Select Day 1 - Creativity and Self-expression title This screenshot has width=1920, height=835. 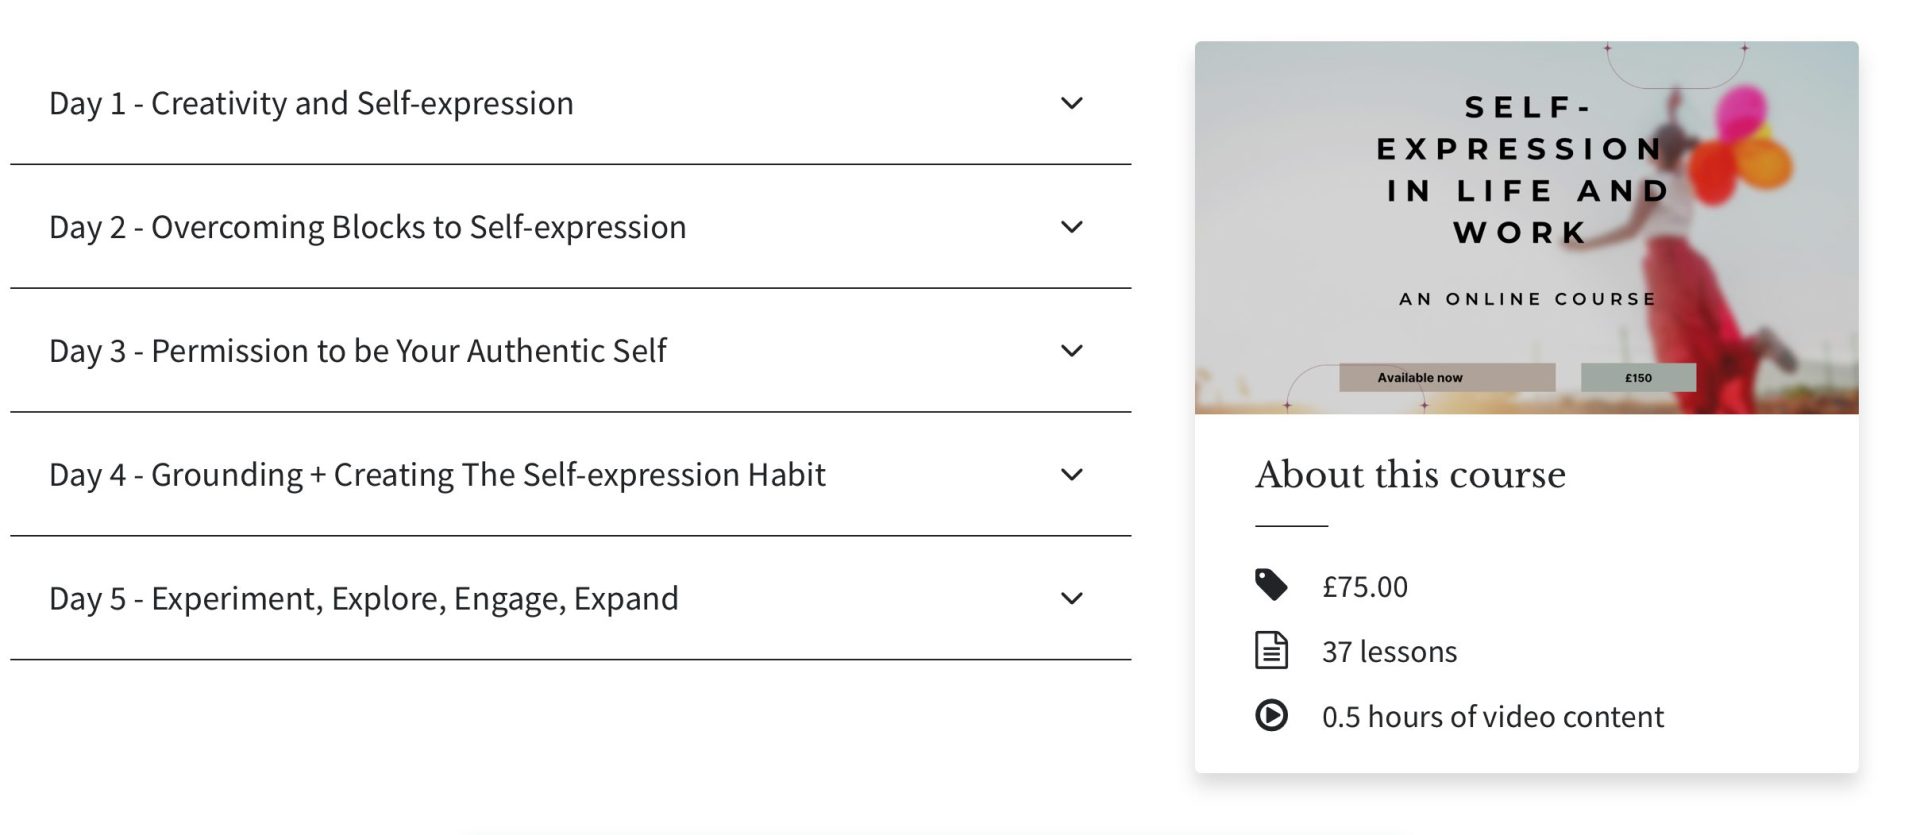(x=311, y=103)
